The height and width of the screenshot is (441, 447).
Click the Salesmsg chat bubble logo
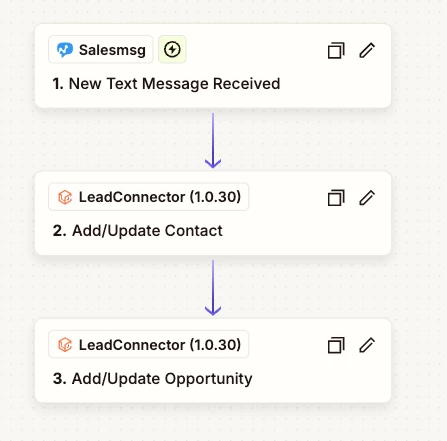click(65, 50)
